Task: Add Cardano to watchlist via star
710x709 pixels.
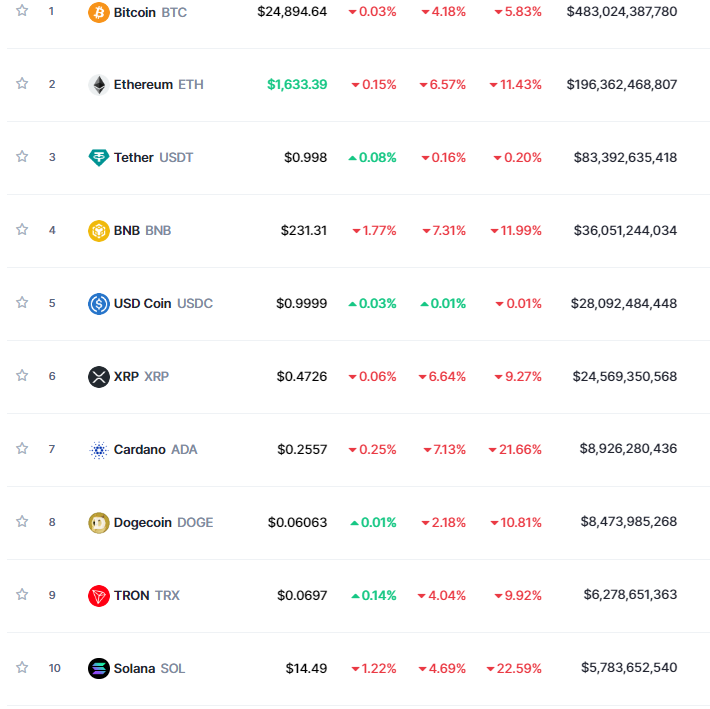Action: pyautogui.click(x=22, y=449)
